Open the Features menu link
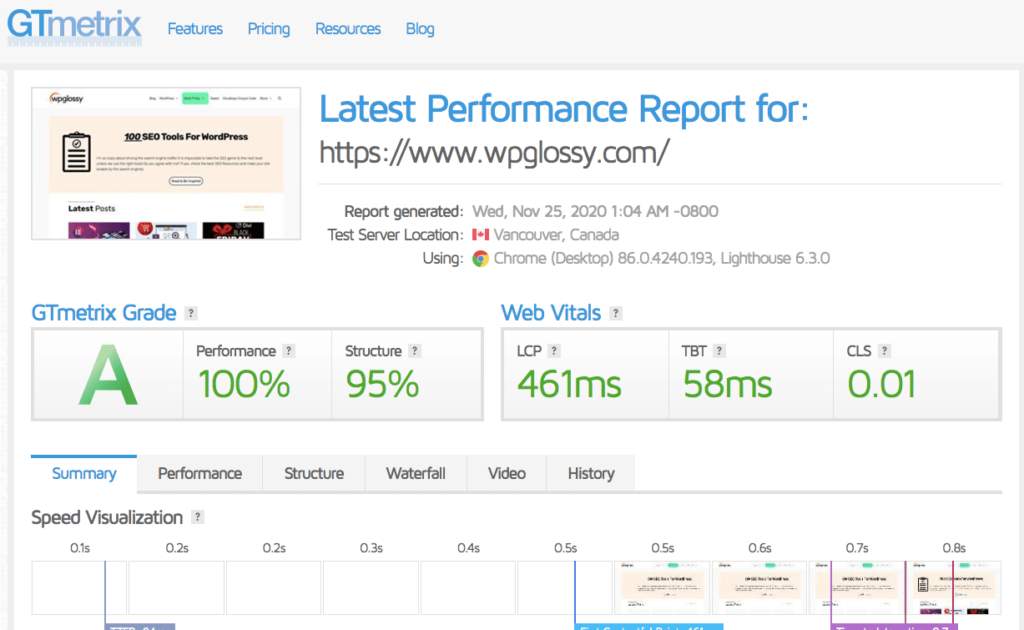This screenshot has height=630, width=1024. [x=195, y=29]
